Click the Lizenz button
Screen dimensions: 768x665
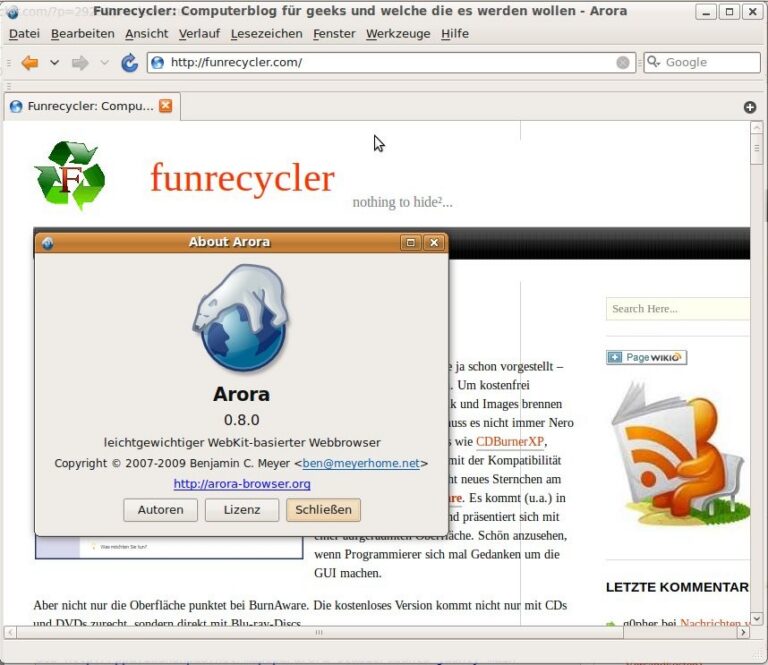[x=241, y=510]
